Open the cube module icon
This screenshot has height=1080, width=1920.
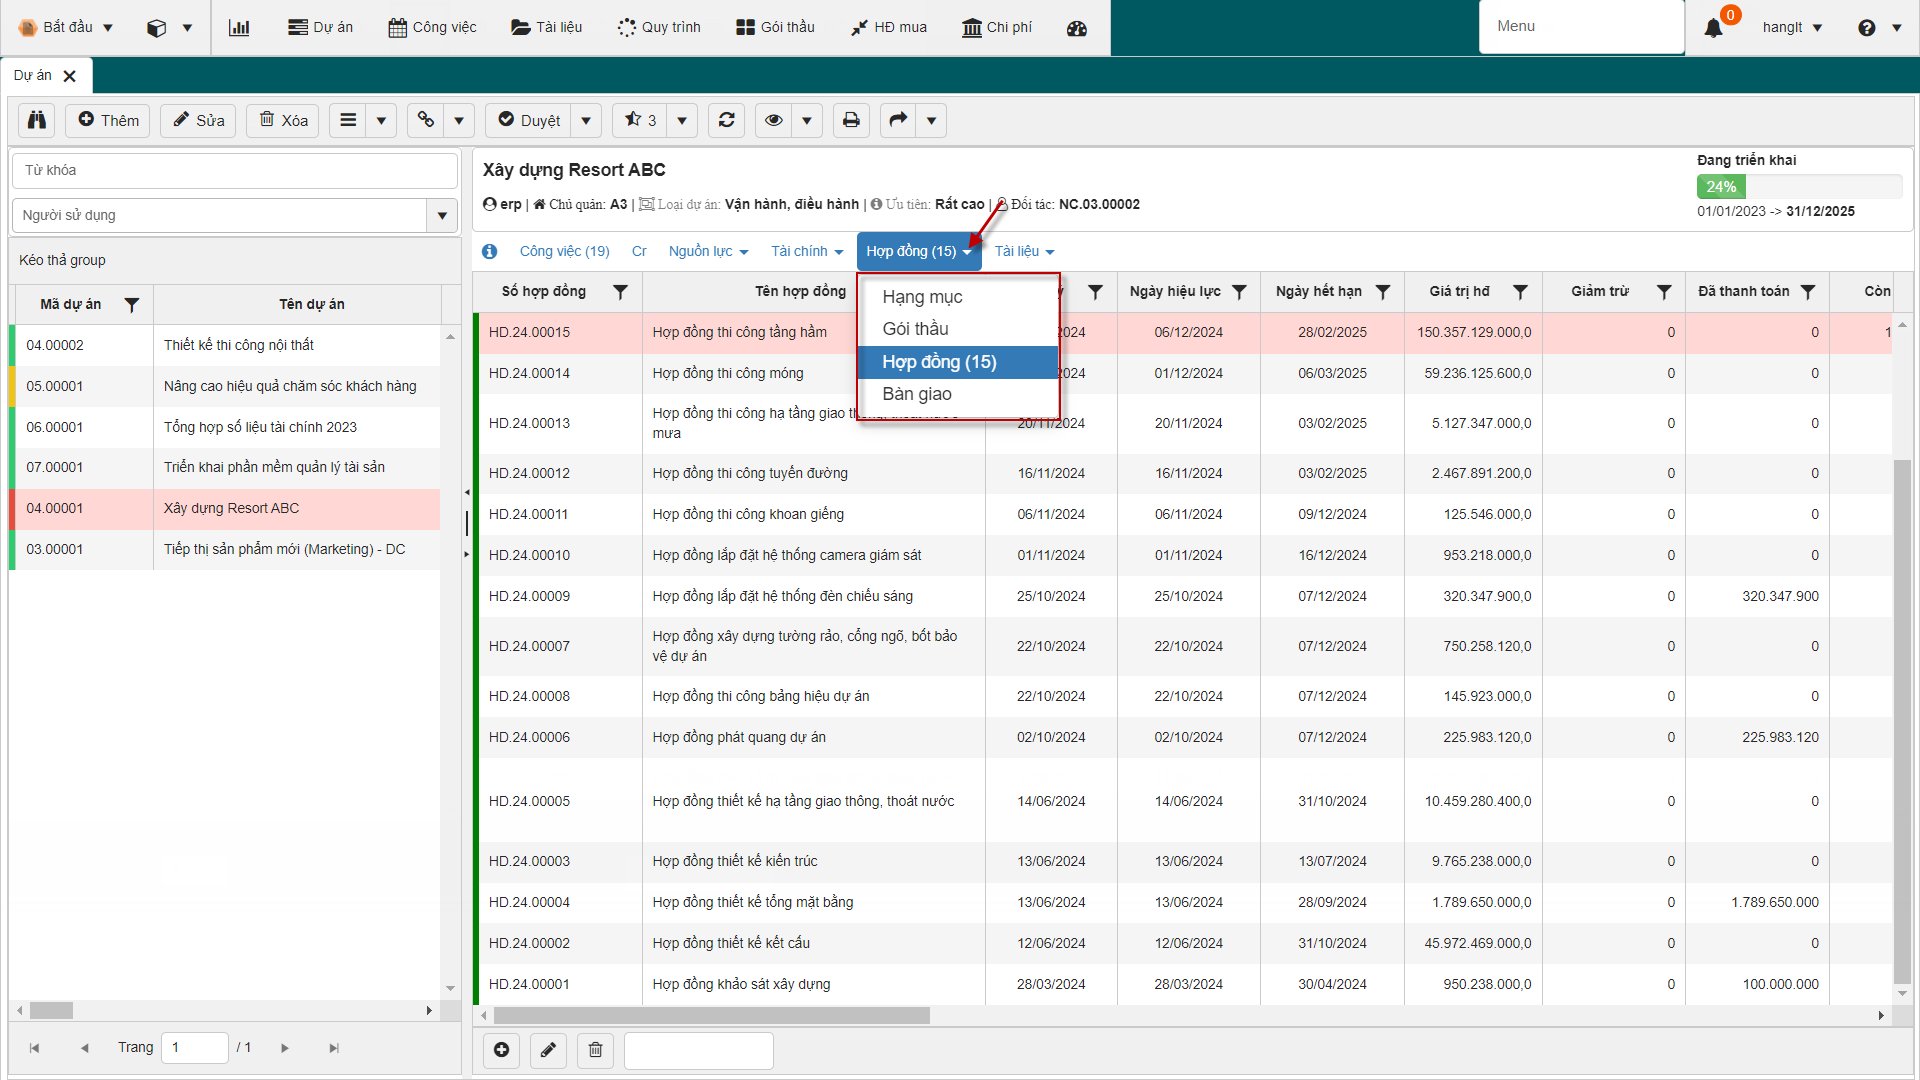[156, 28]
